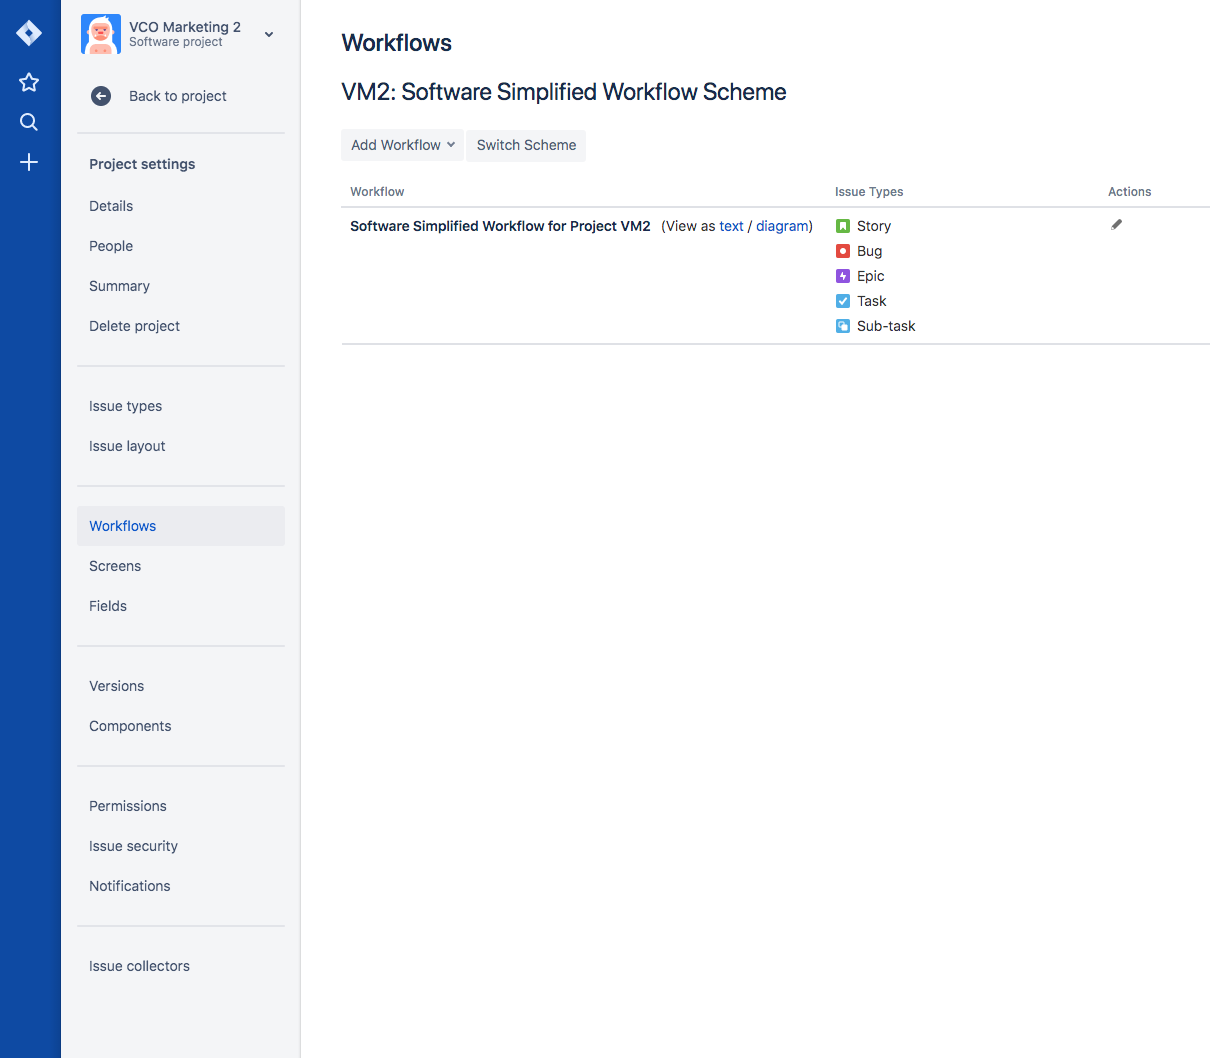
Task: Open Issue collectors settings
Action: (139, 966)
